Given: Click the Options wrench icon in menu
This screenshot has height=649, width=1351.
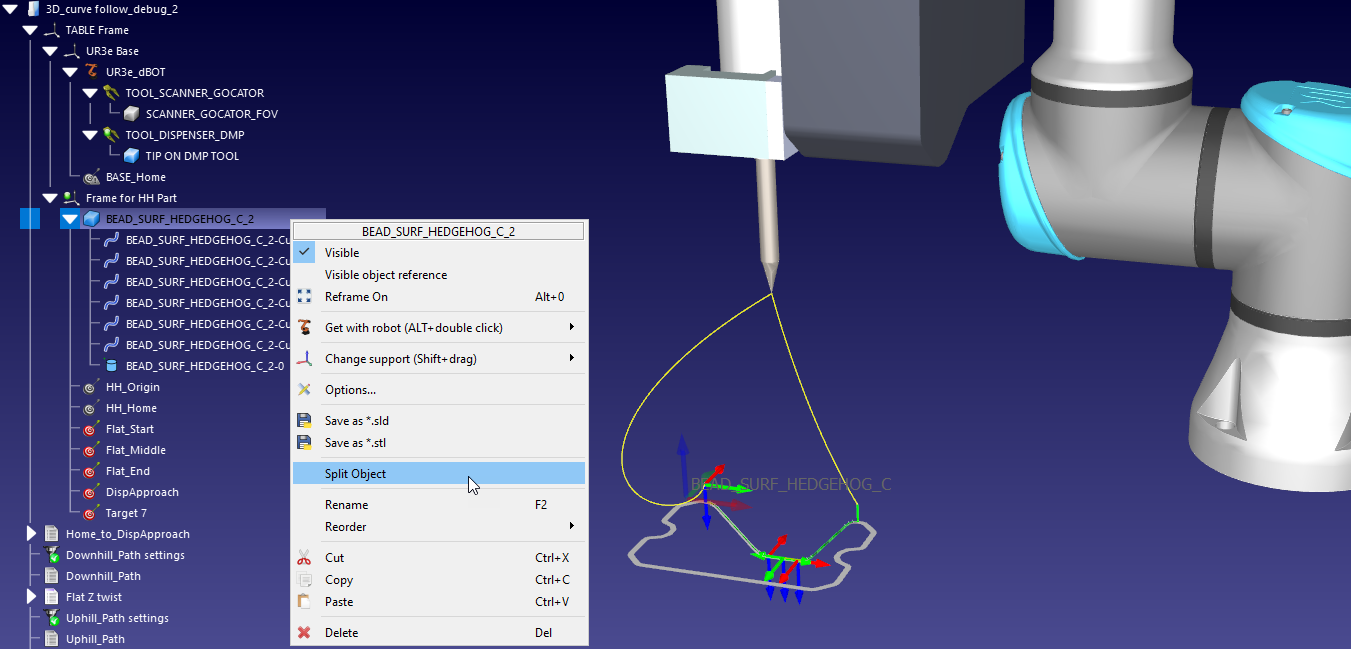Looking at the screenshot, I should click(x=305, y=390).
